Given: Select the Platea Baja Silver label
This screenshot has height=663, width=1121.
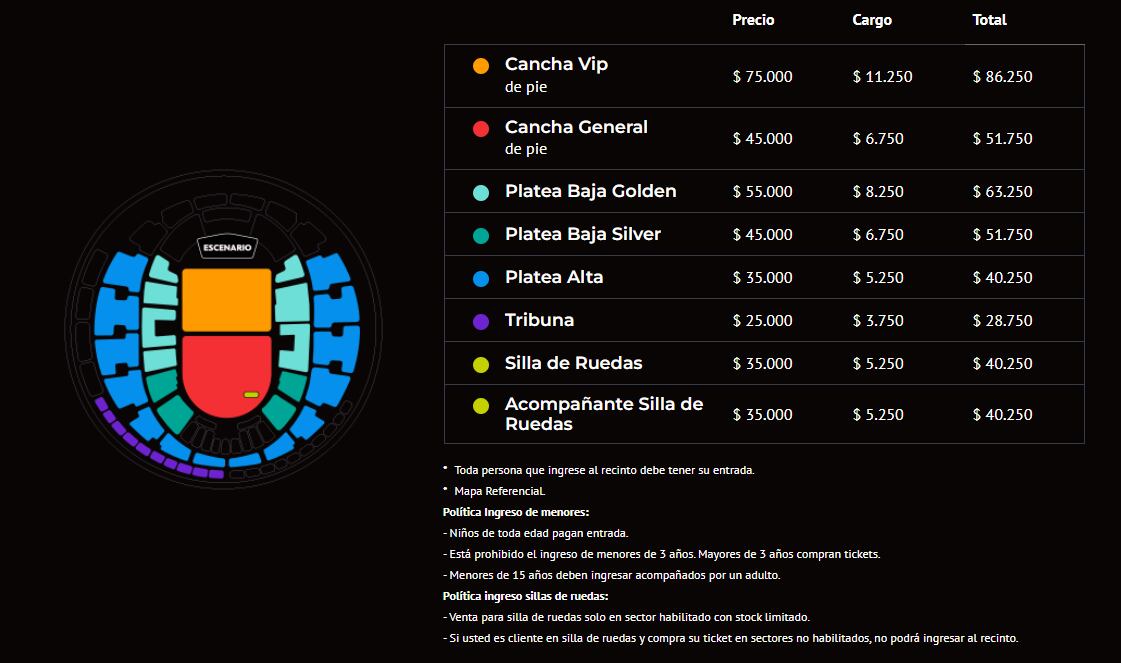Looking at the screenshot, I should pyautogui.click(x=582, y=234).
